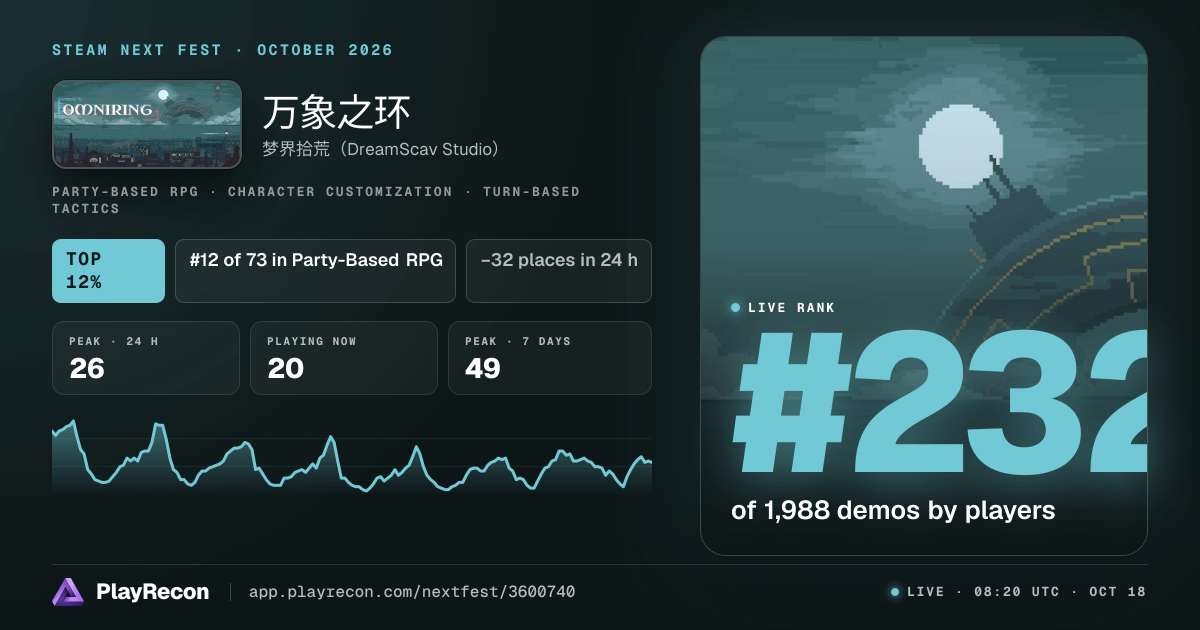The height and width of the screenshot is (630, 1200).
Task: Click the OCT 18 date
Action: pos(1118,592)
